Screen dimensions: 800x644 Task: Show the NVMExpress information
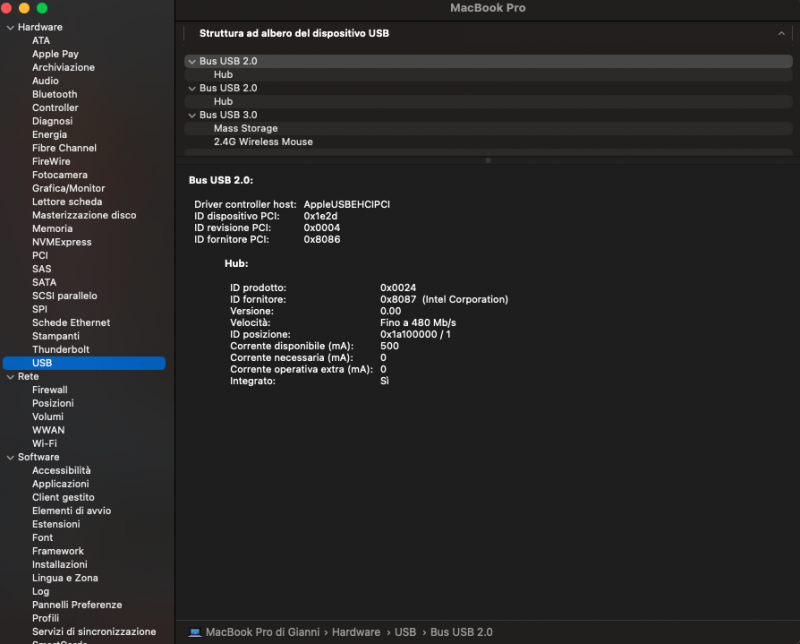[61, 242]
